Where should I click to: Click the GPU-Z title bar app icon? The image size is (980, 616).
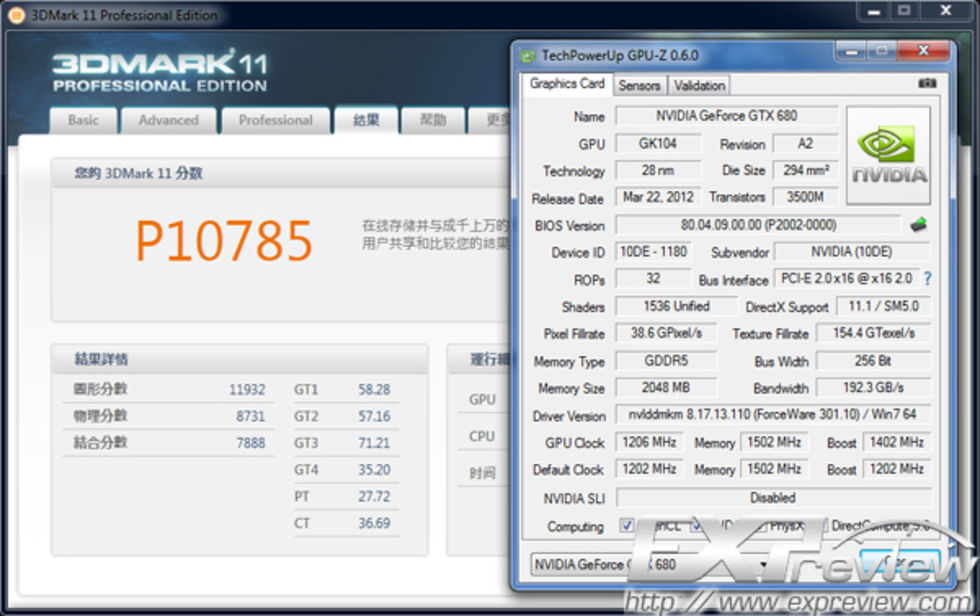[528, 56]
